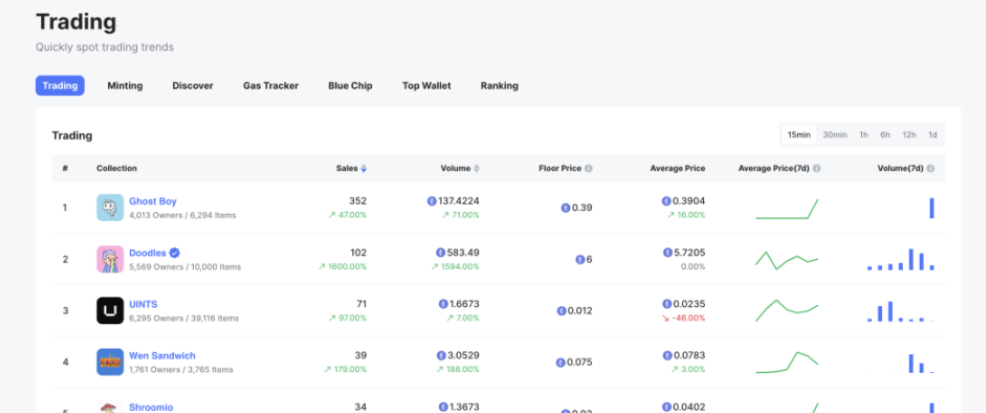Click the Average Price(7d) info icon
The image size is (986, 413).
pos(817,168)
